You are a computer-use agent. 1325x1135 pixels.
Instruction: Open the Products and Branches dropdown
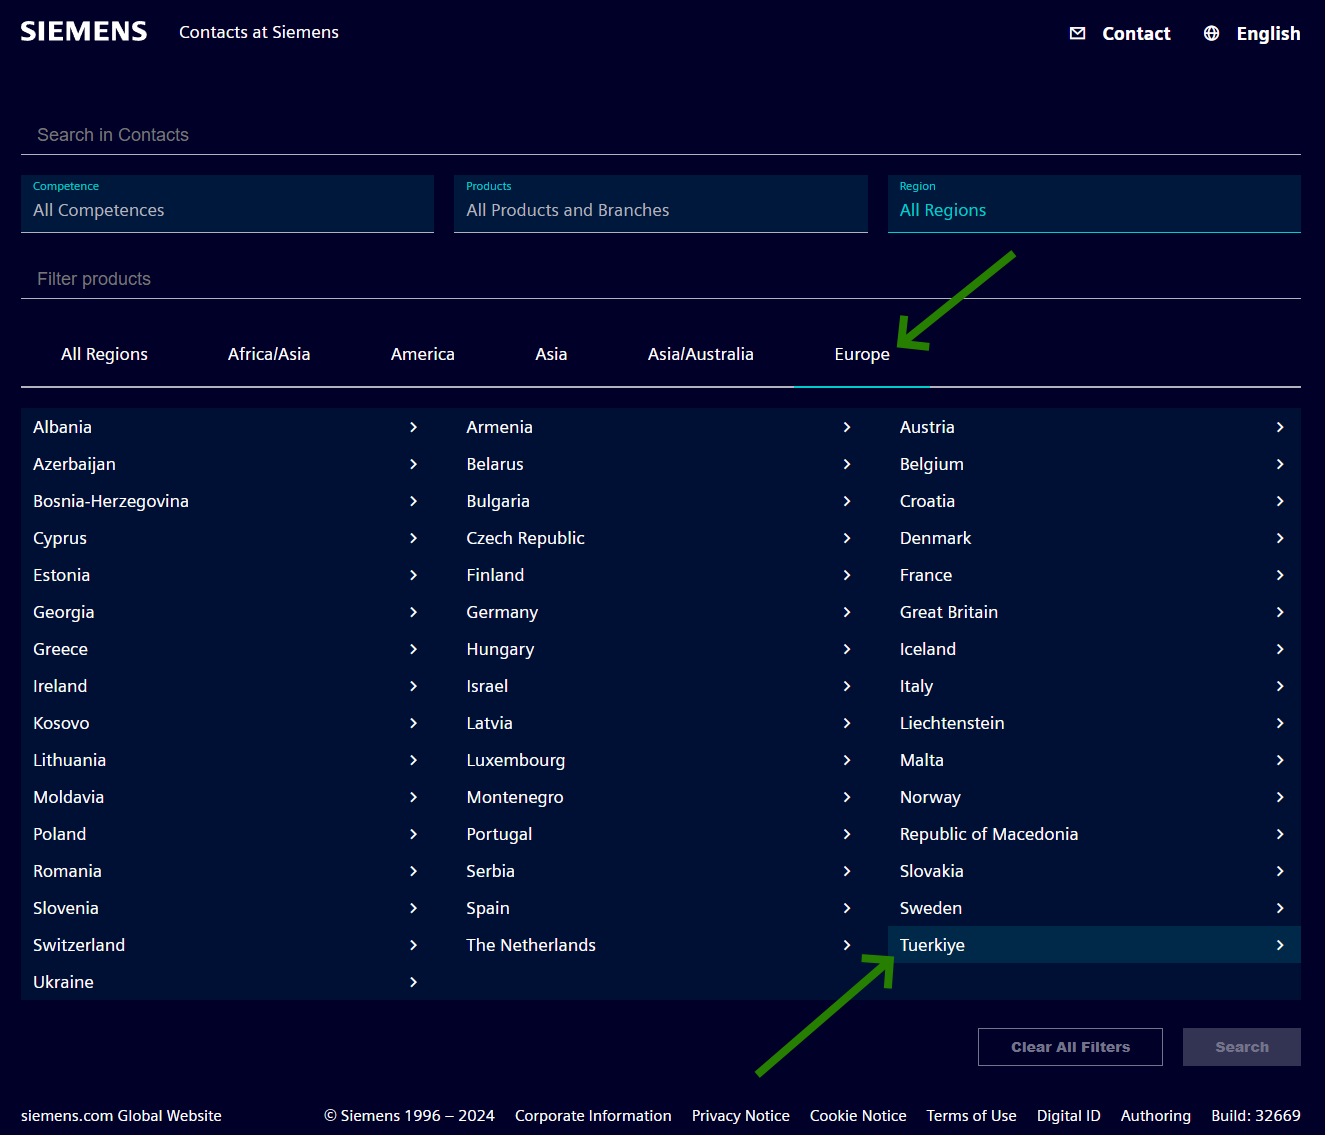(660, 203)
